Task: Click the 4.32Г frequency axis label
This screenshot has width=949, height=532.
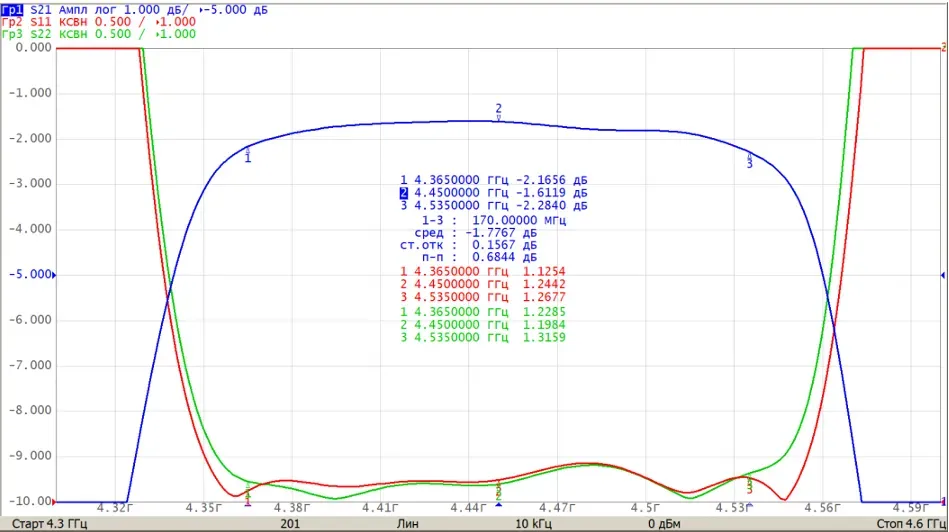Action: pyautogui.click(x=114, y=508)
